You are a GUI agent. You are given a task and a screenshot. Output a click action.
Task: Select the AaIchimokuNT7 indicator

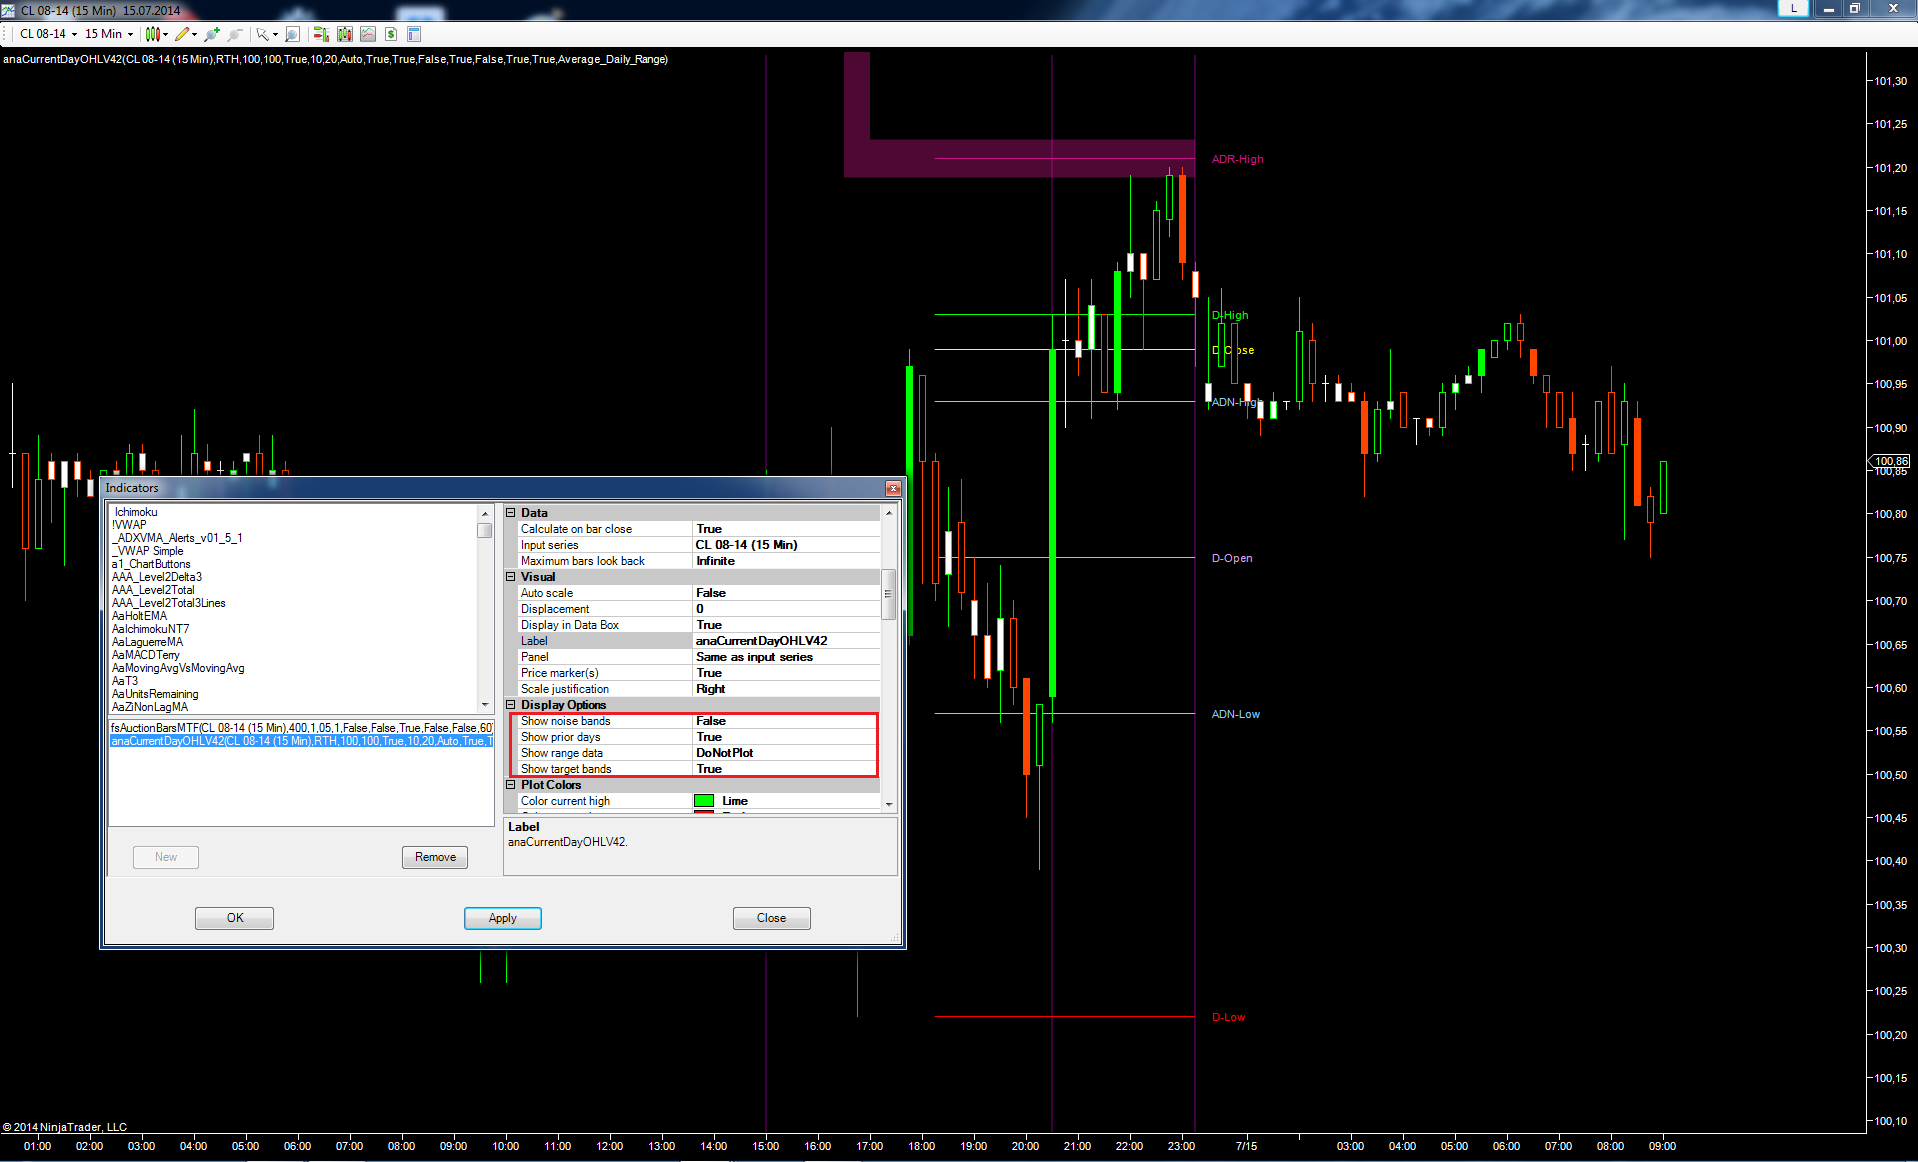point(150,629)
